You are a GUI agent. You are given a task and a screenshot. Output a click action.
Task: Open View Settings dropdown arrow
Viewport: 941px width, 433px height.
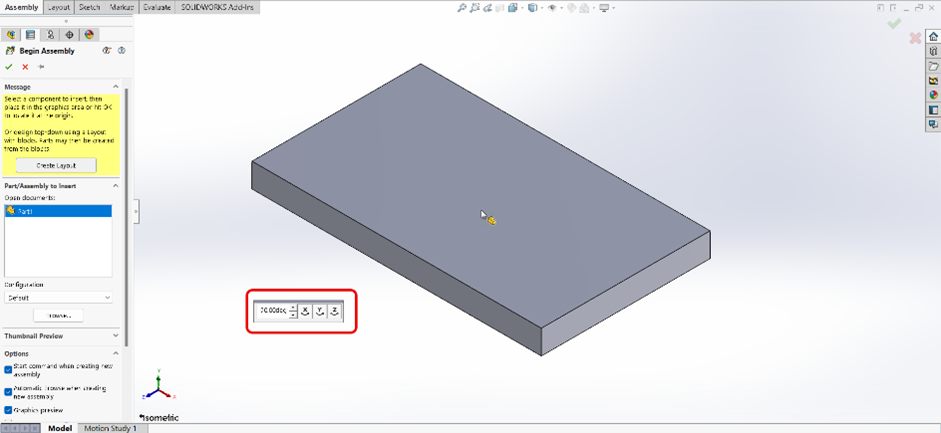[x=613, y=8]
